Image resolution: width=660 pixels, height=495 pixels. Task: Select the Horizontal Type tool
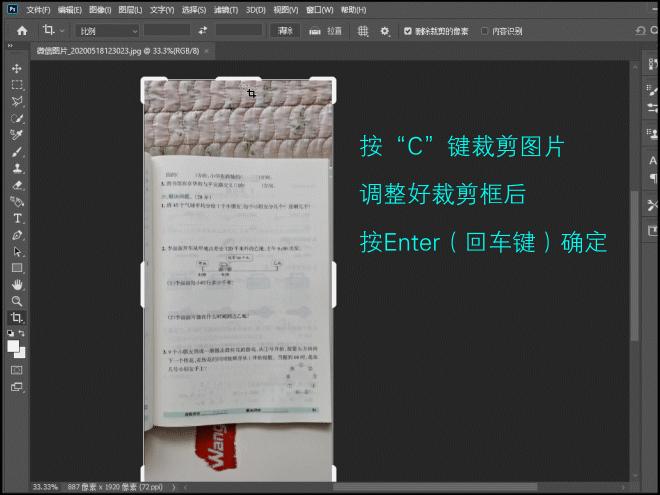[17, 218]
